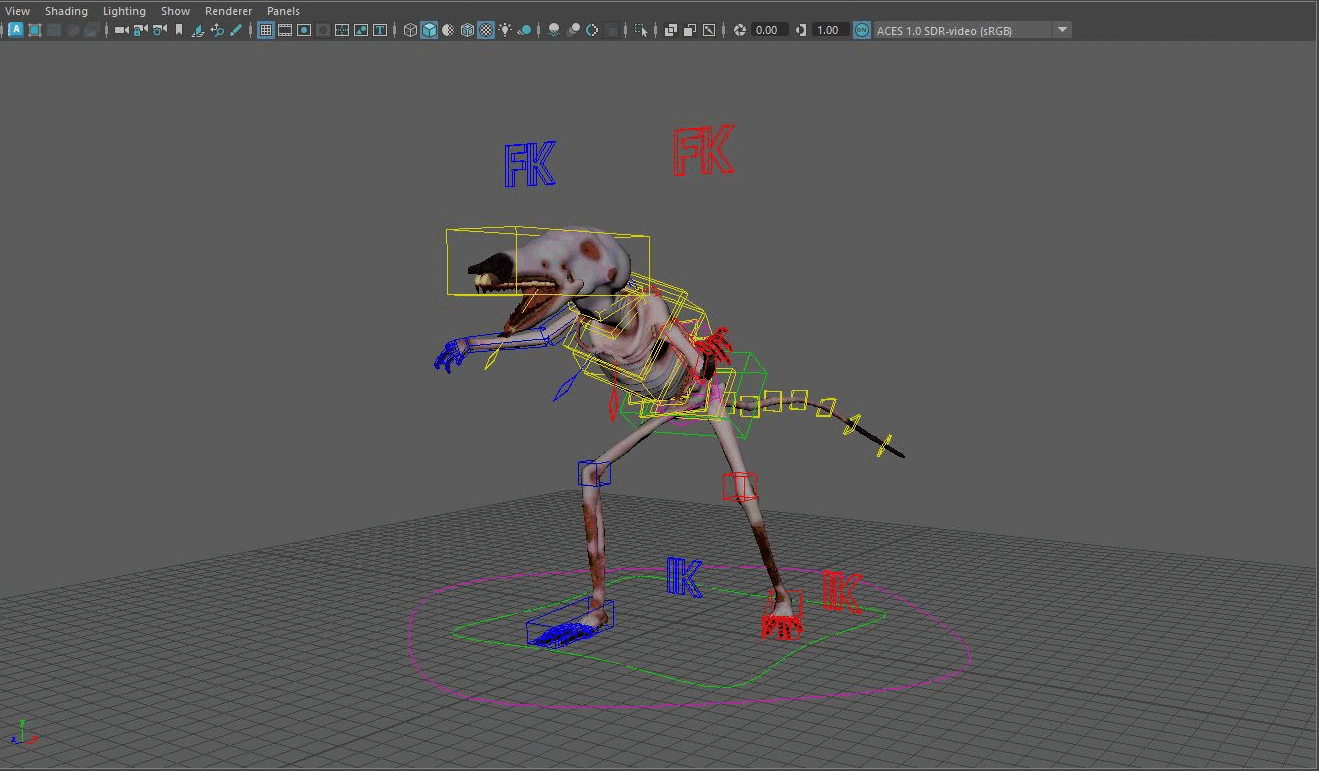Viewport: 1319px width, 771px height.
Task: Open the Grease Pencil tool
Action: pyautogui.click(x=236, y=30)
